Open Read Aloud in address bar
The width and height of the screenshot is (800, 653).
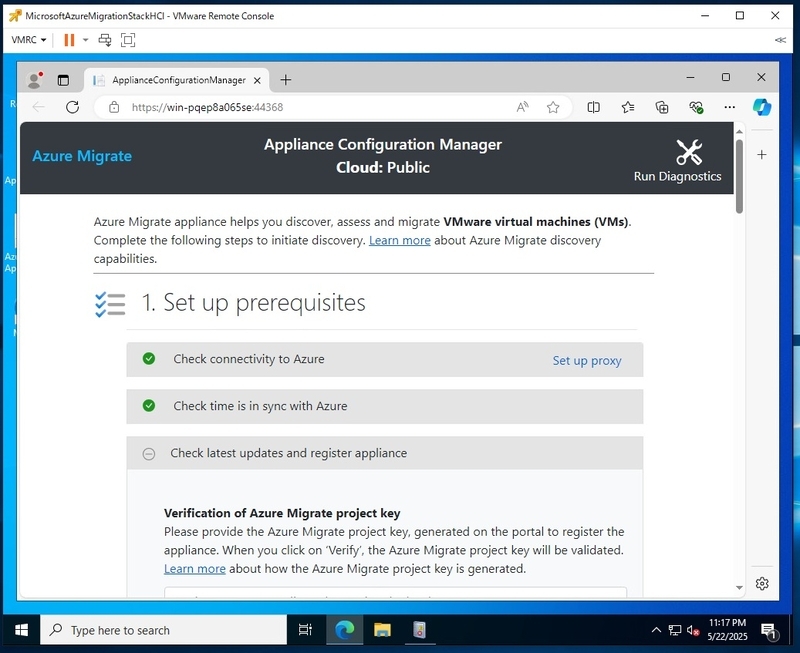click(522, 107)
